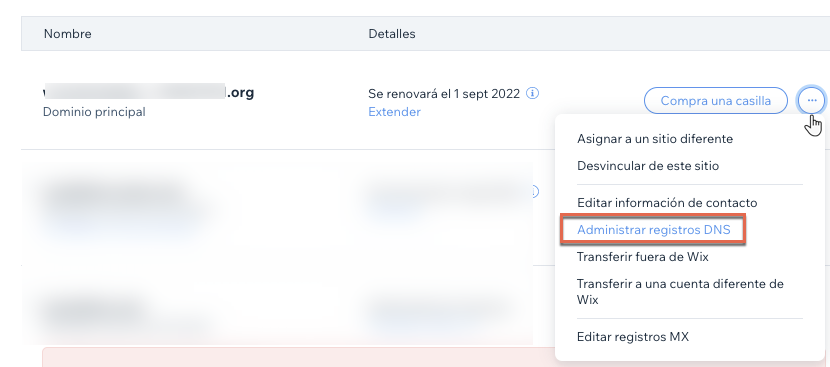
Task: Select Transferir a una cuenta diferente de Wix
Action: coord(680,291)
